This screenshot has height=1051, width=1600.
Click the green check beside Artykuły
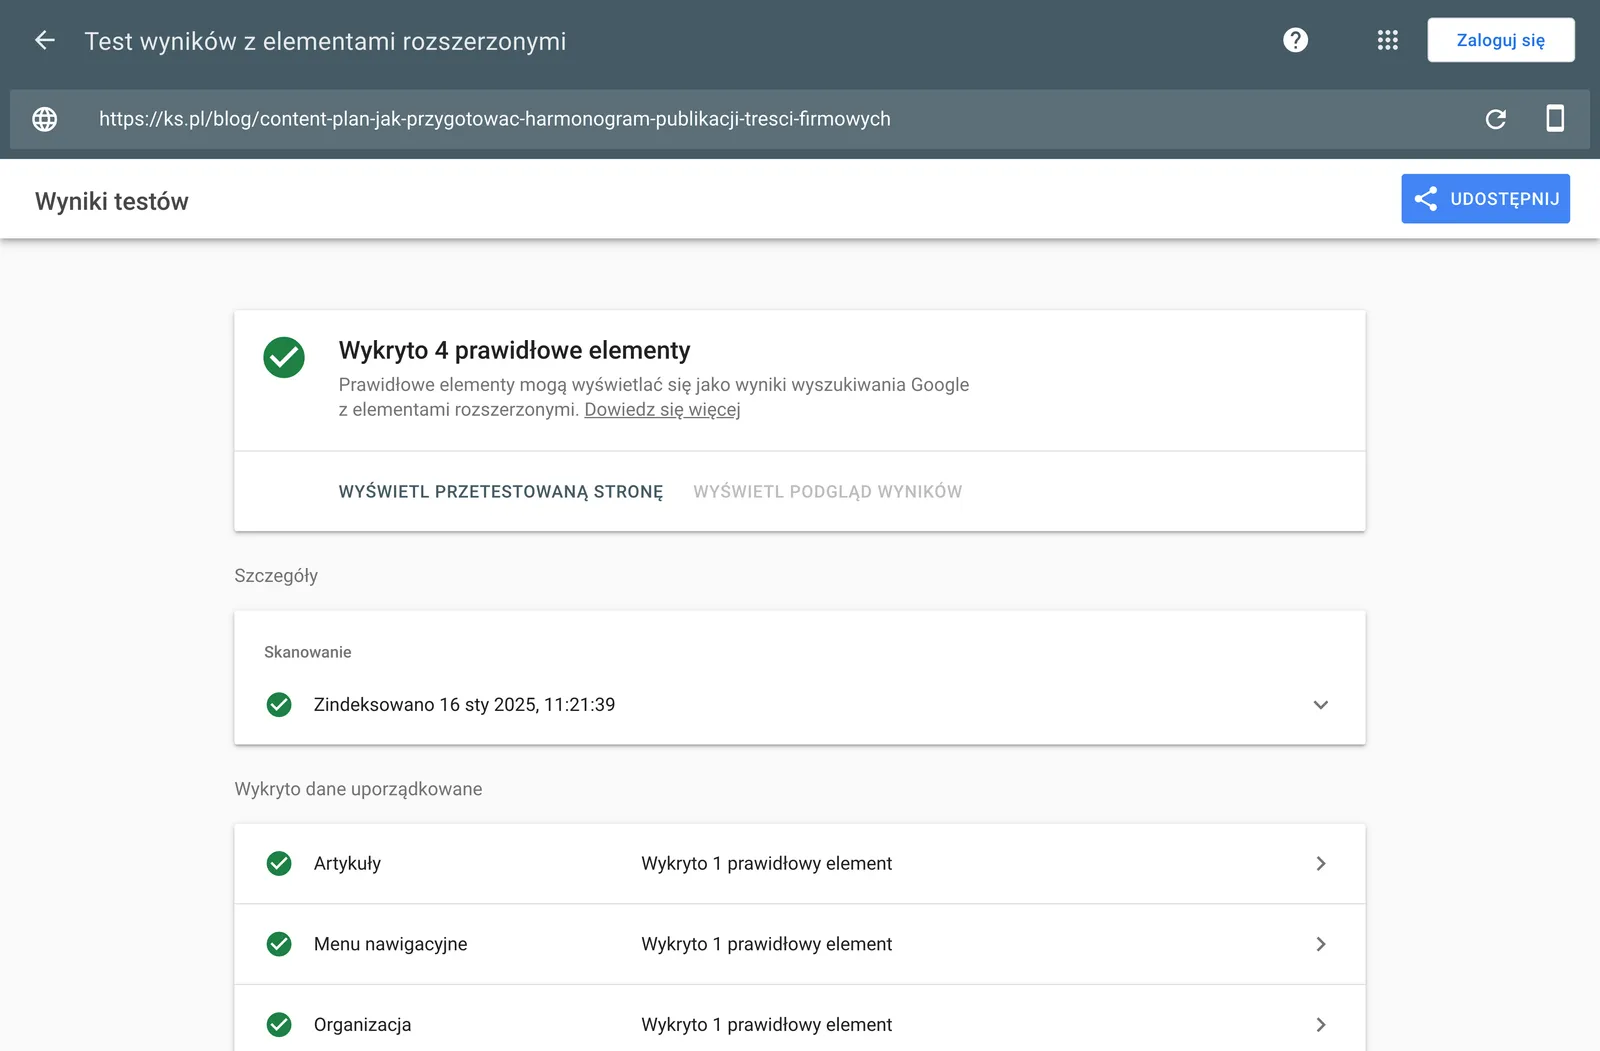point(279,864)
